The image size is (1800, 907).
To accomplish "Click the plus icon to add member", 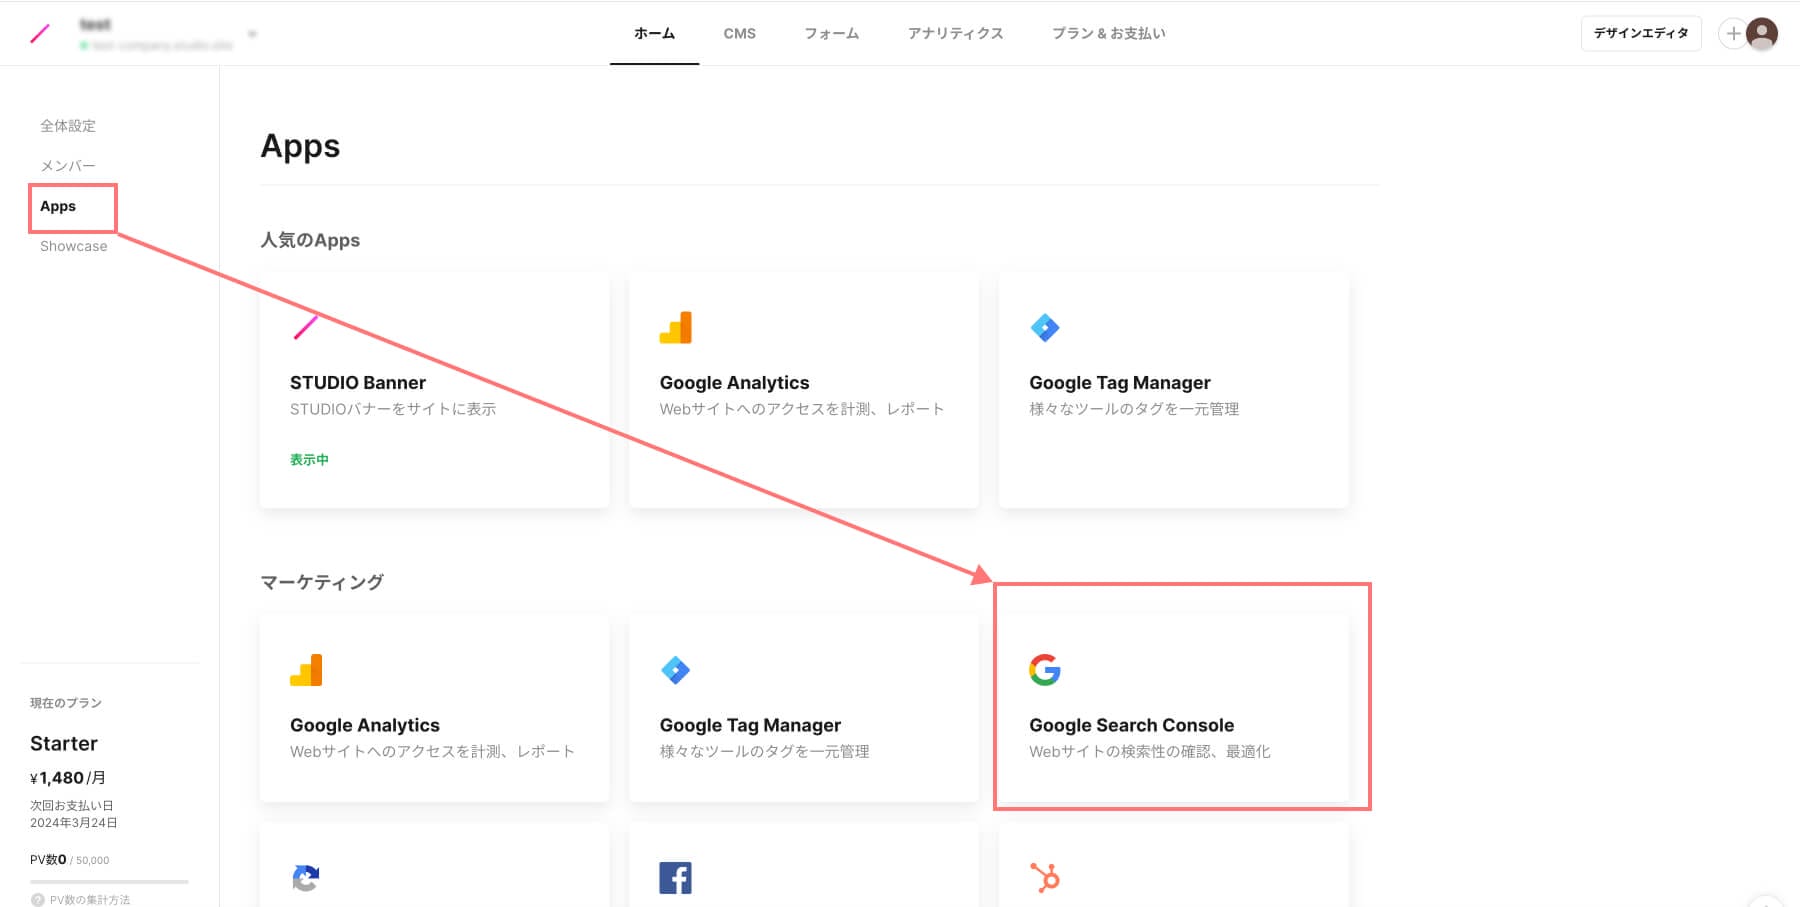I will 1733,33.
